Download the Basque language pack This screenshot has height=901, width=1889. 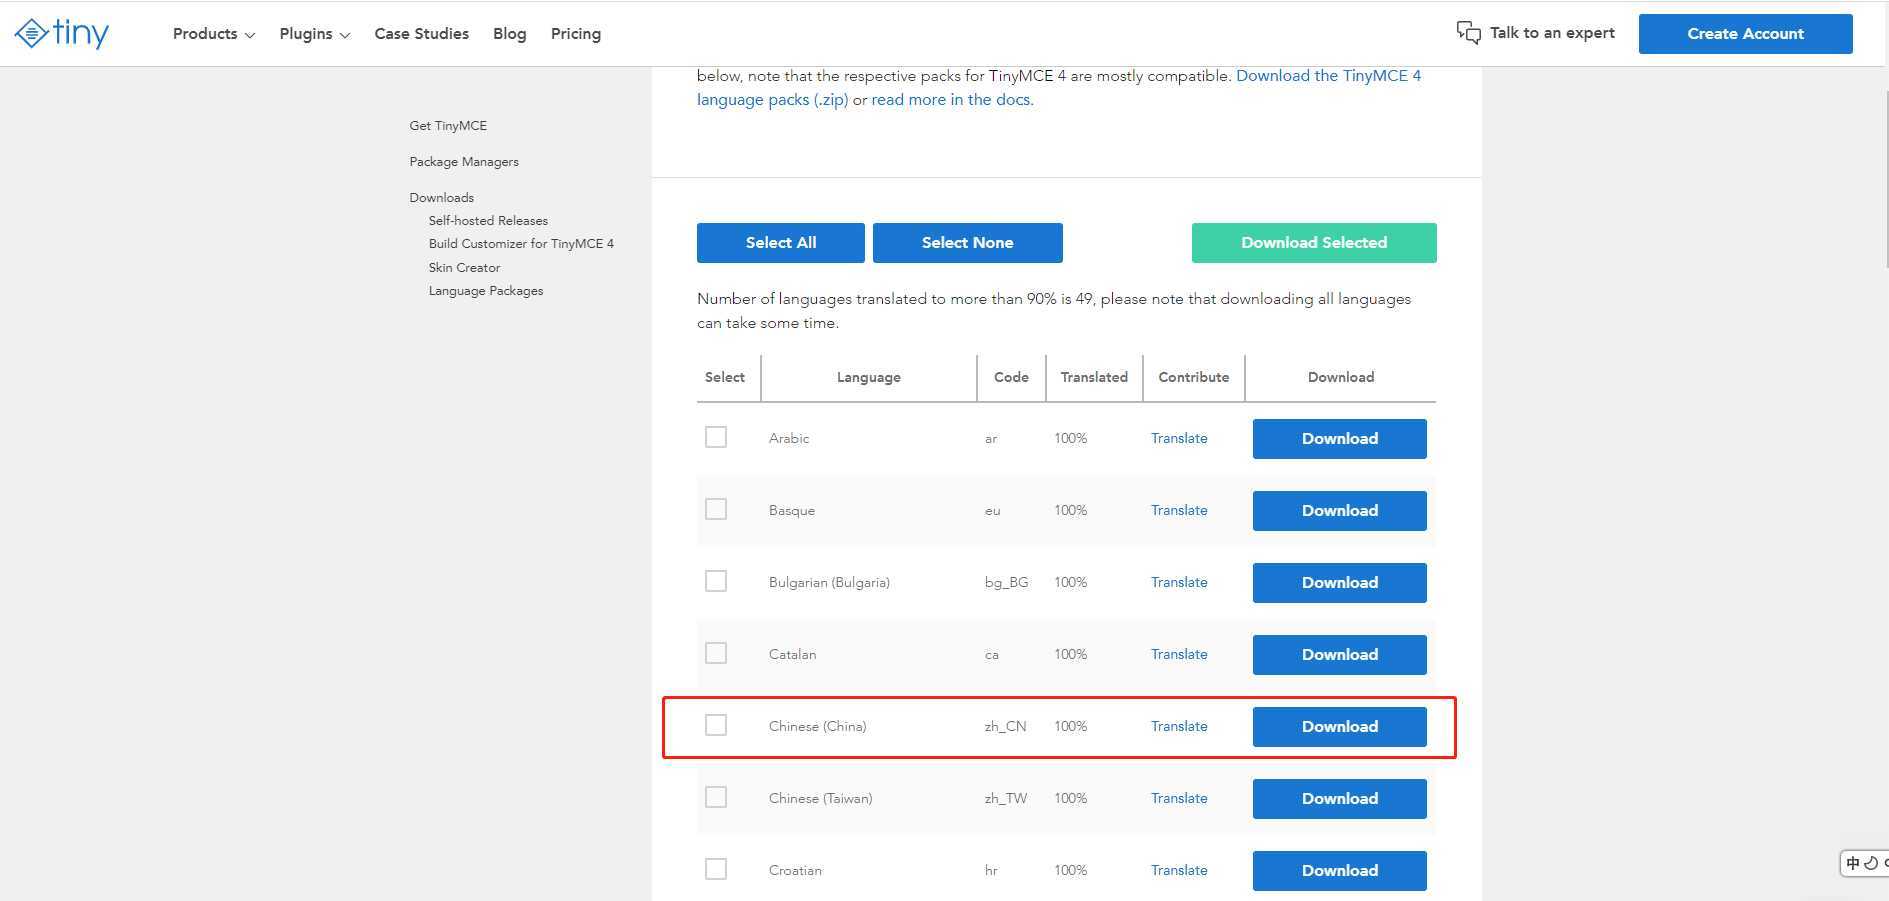click(1339, 511)
